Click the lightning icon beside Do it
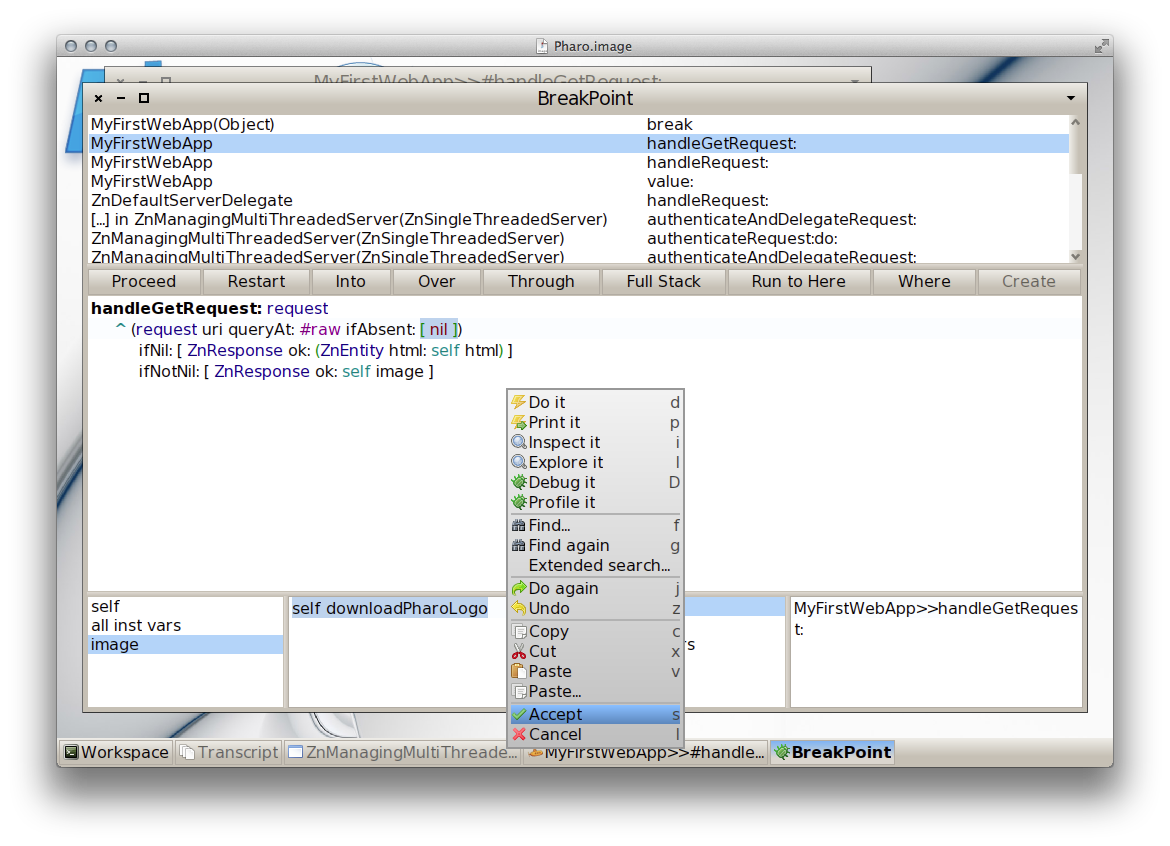The width and height of the screenshot is (1170, 846). click(x=519, y=402)
